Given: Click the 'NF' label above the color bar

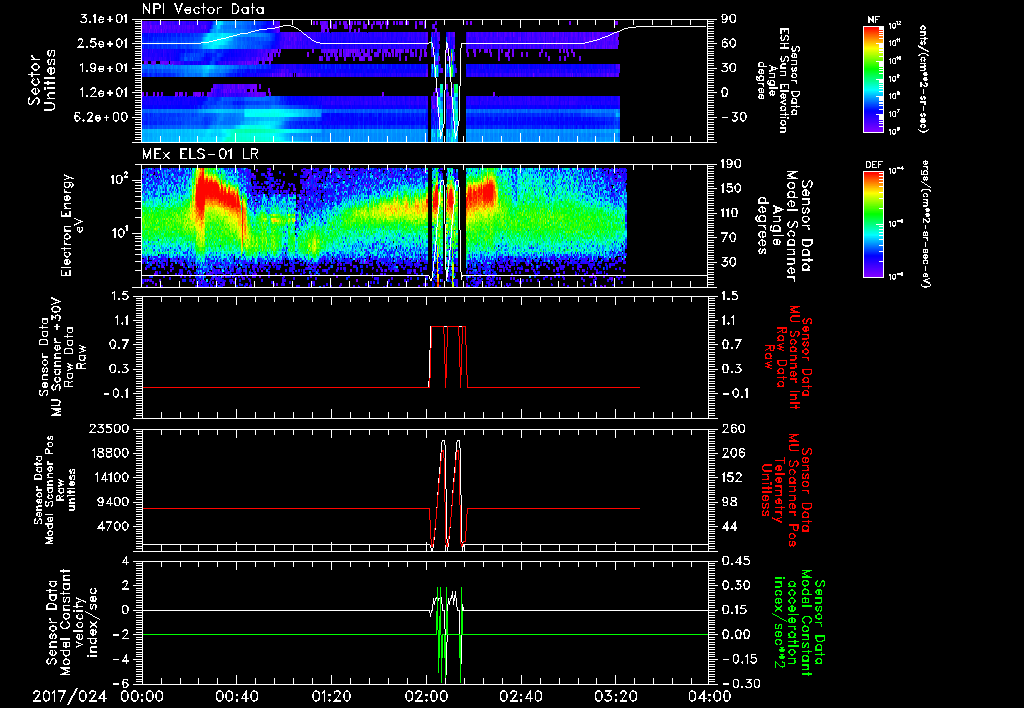Looking at the screenshot, I should pos(873,20).
